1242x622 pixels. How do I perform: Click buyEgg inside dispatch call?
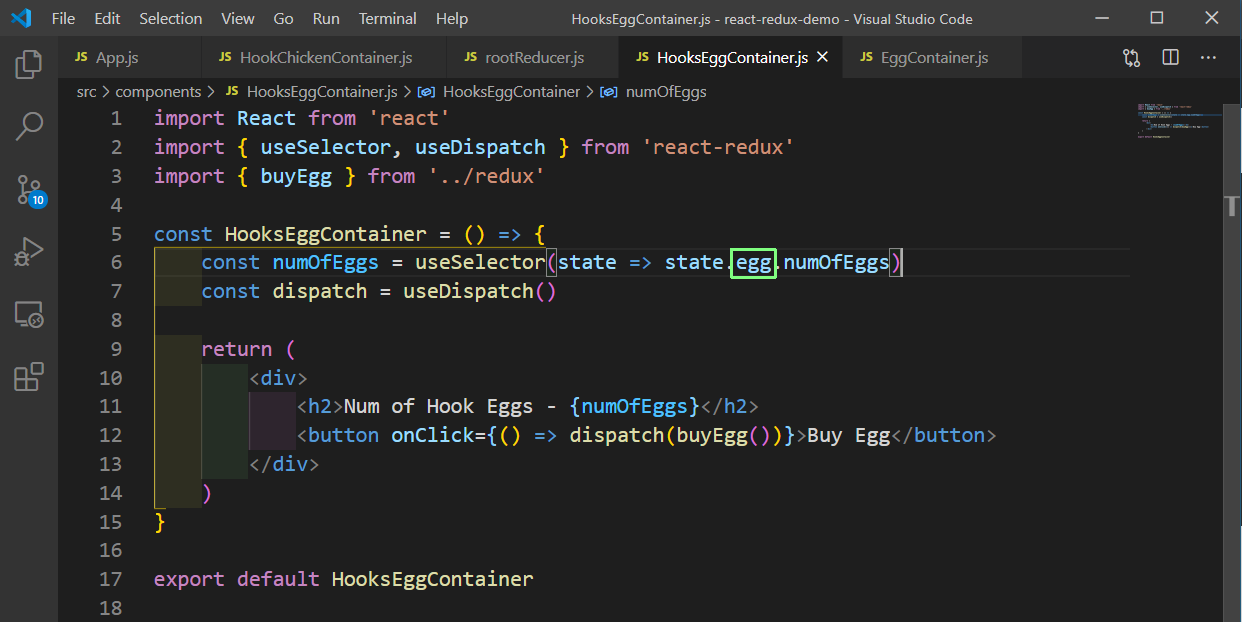click(x=712, y=436)
